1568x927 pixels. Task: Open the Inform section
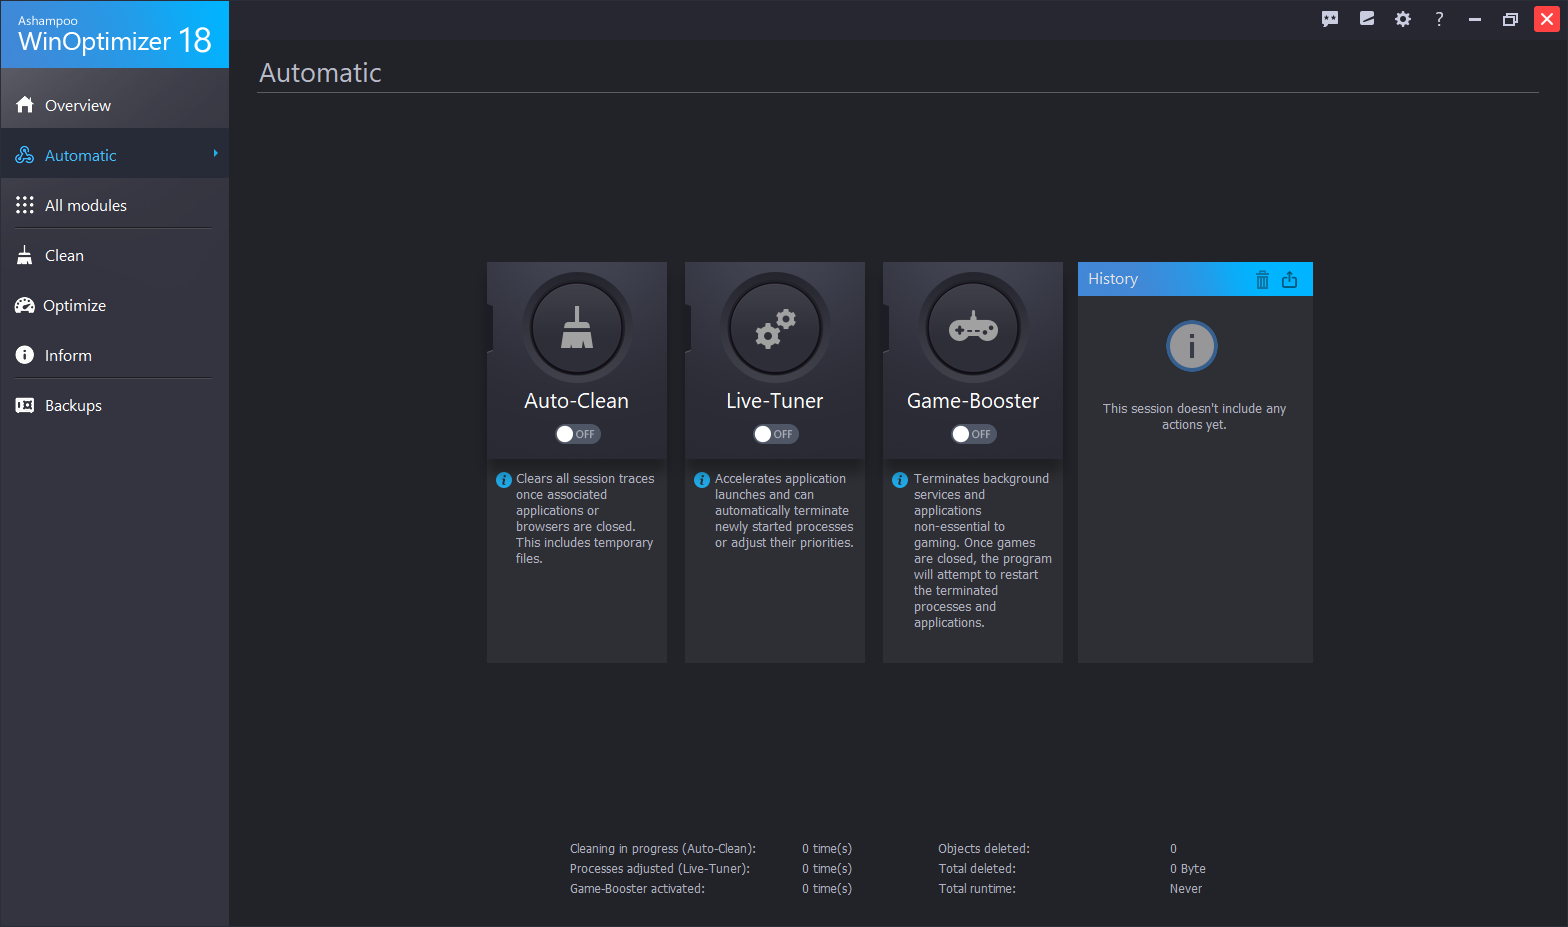pos(115,355)
